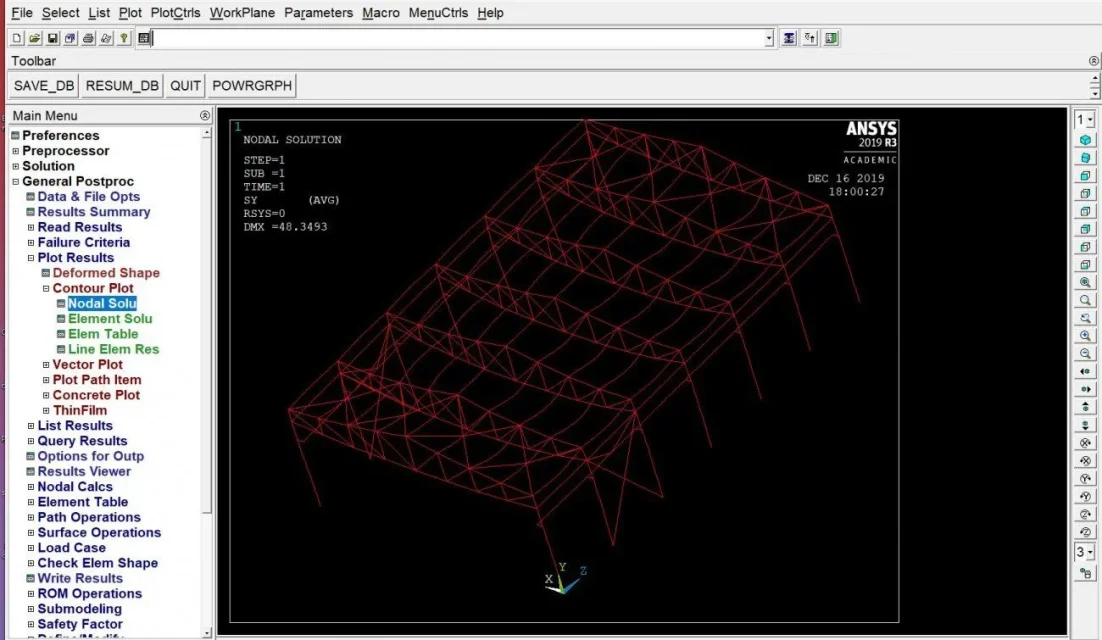
Task: Click the Zoom Out magnifier icon
Action: (1085, 354)
